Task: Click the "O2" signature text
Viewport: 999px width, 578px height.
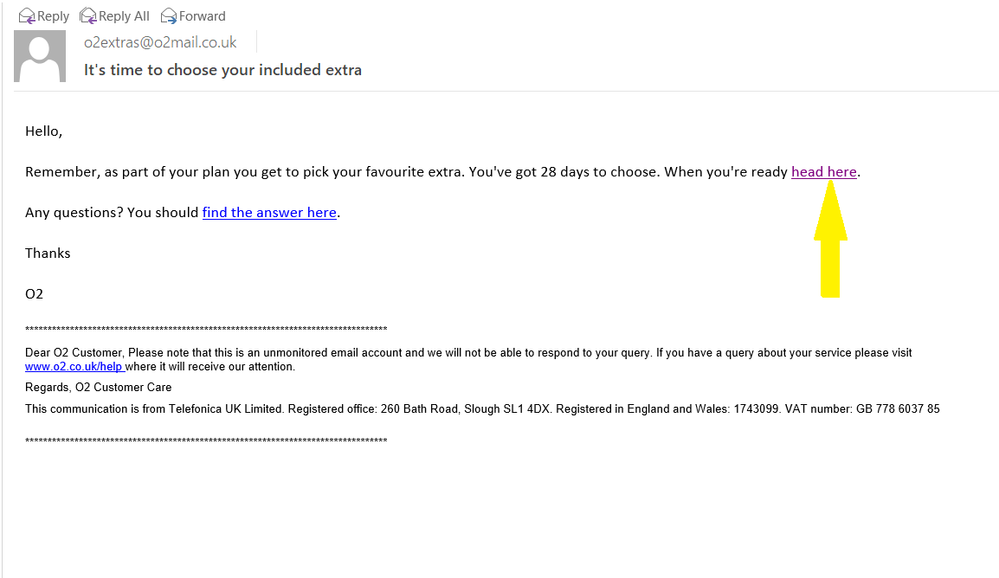Action: [x=34, y=294]
